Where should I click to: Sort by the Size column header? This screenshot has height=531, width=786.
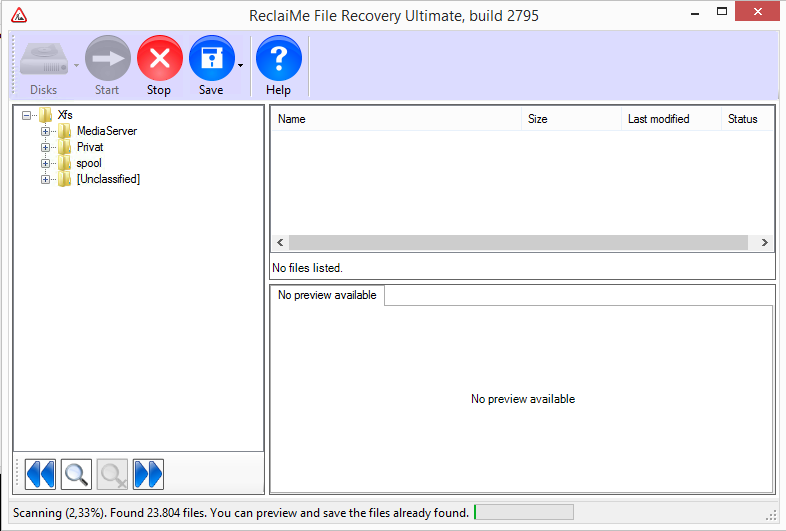click(x=571, y=119)
